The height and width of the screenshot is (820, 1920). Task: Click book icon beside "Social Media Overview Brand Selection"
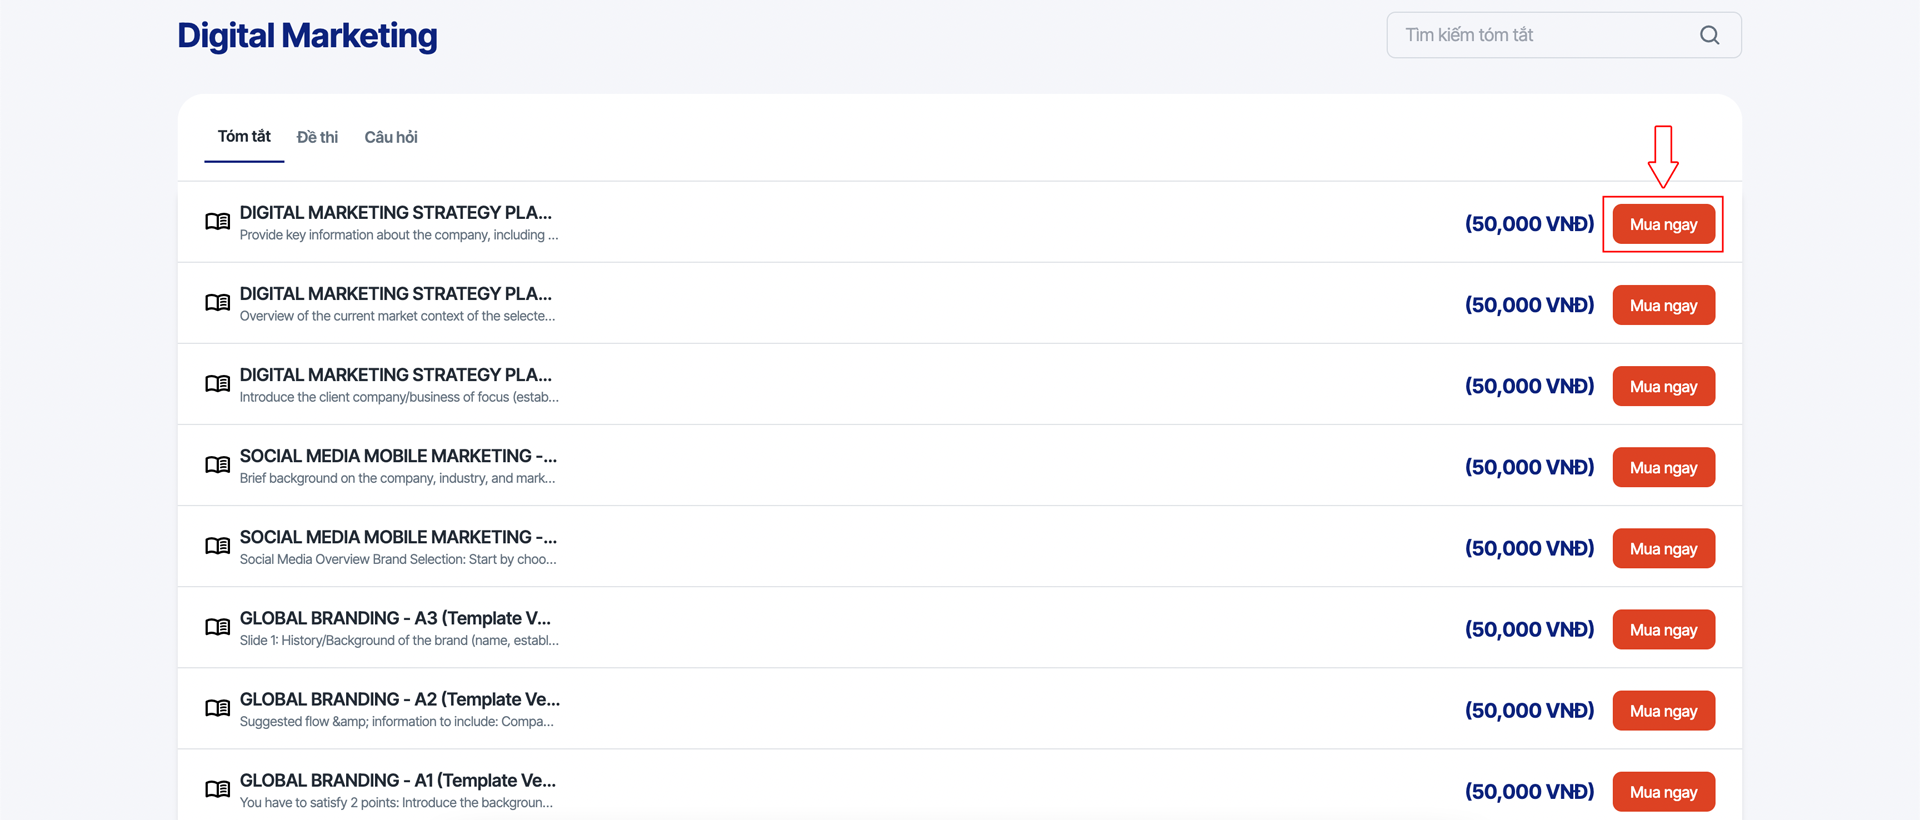pos(217,545)
